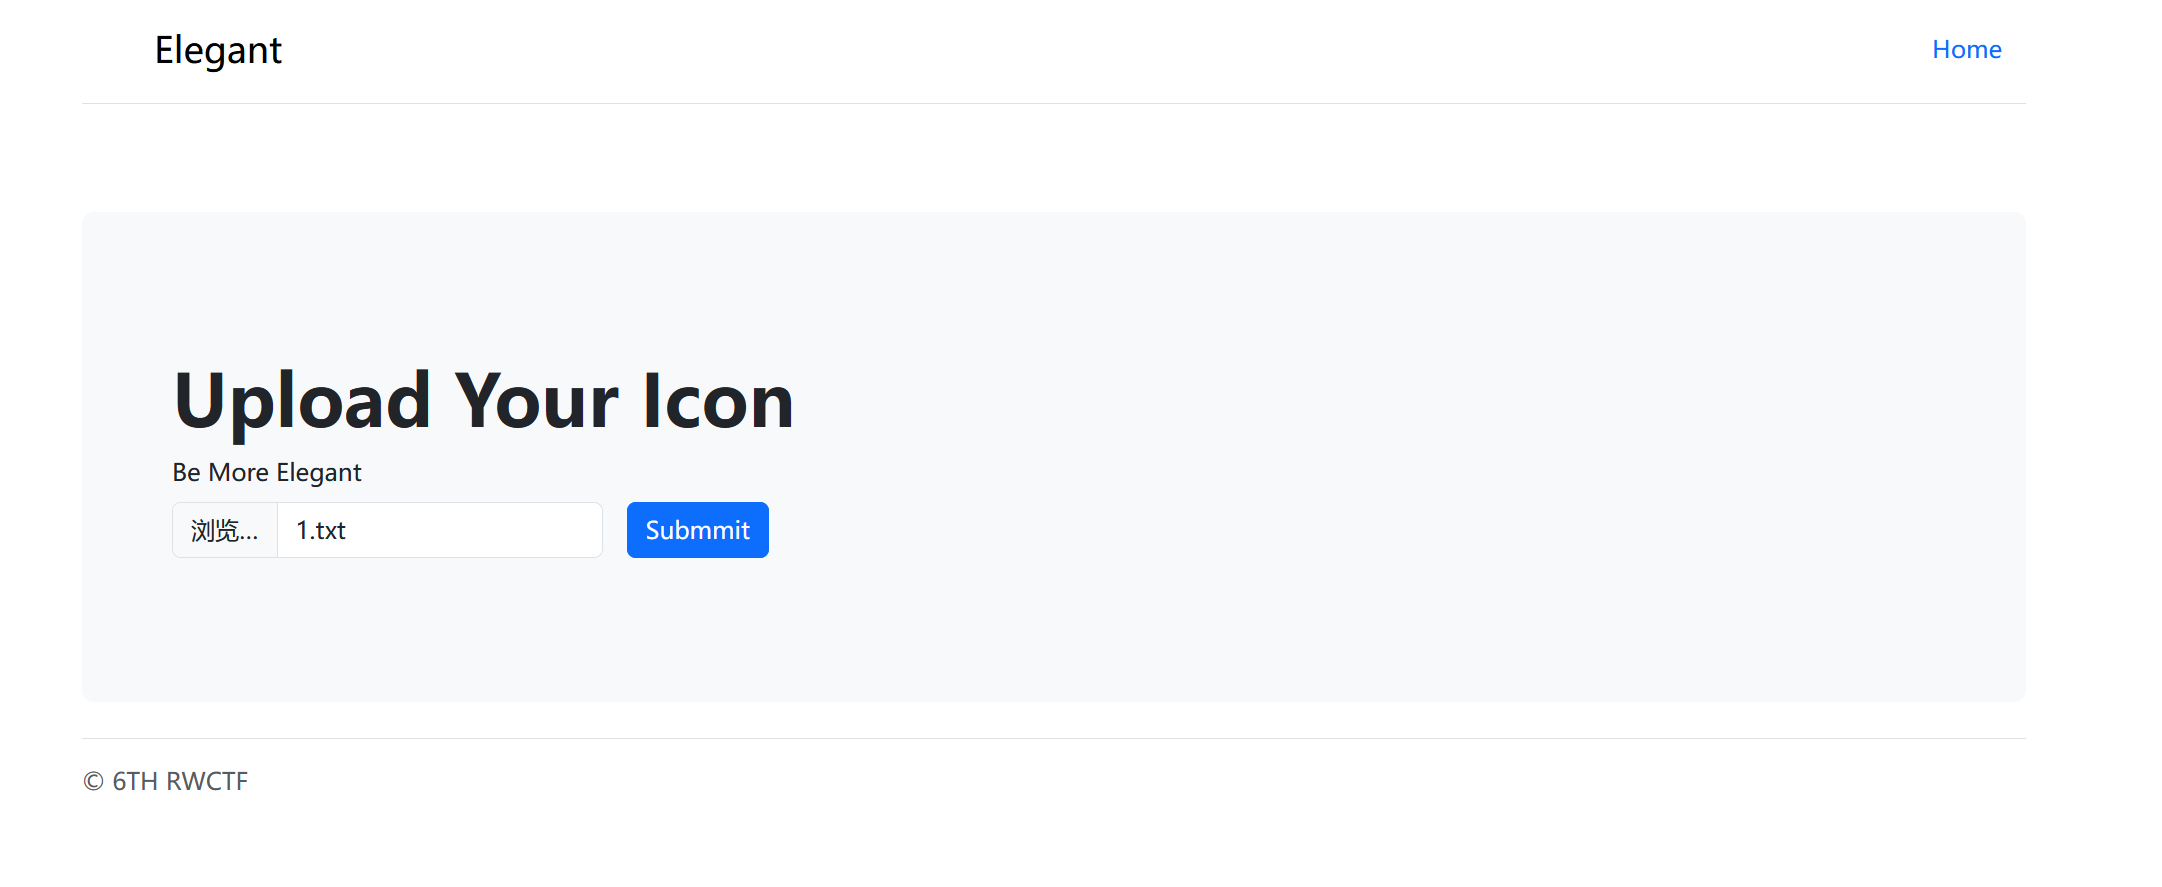Click the word More in the subtitle
The height and width of the screenshot is (887, 2162).
click(x=238, y=472)
